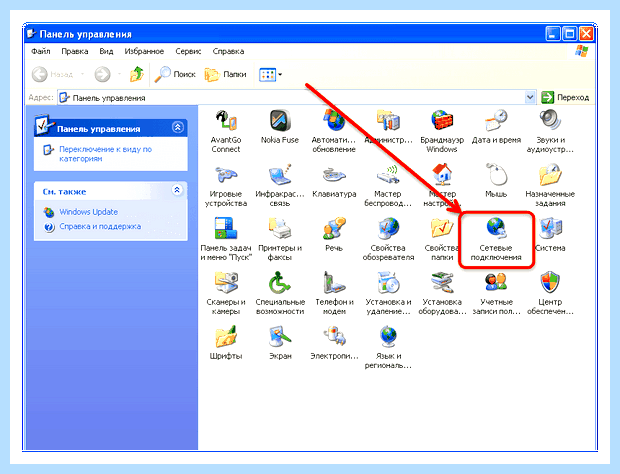Open the Экран display applet
Viewport: 620px width, 474px height.
(280, 343)
